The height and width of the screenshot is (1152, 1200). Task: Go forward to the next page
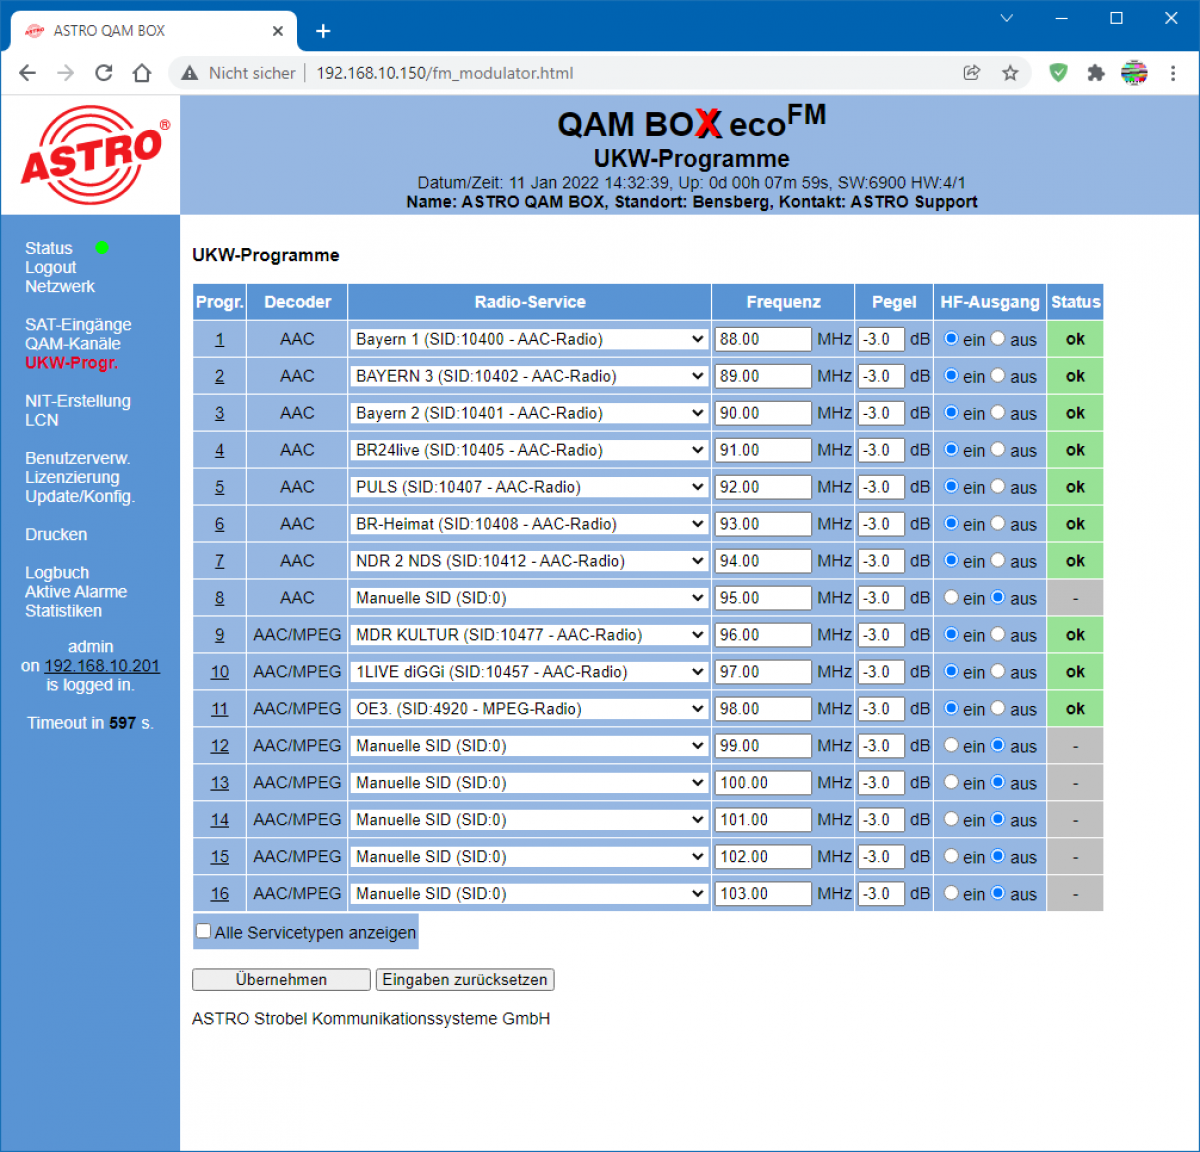point(66,73)
